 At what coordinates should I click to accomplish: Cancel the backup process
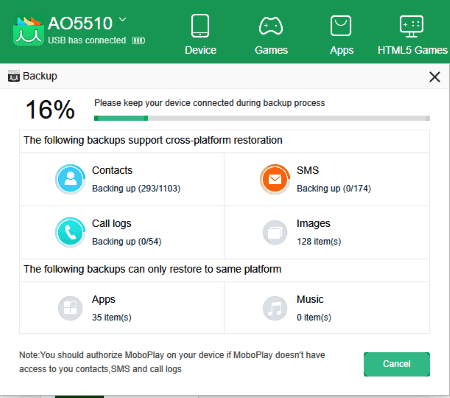point(397,364)
